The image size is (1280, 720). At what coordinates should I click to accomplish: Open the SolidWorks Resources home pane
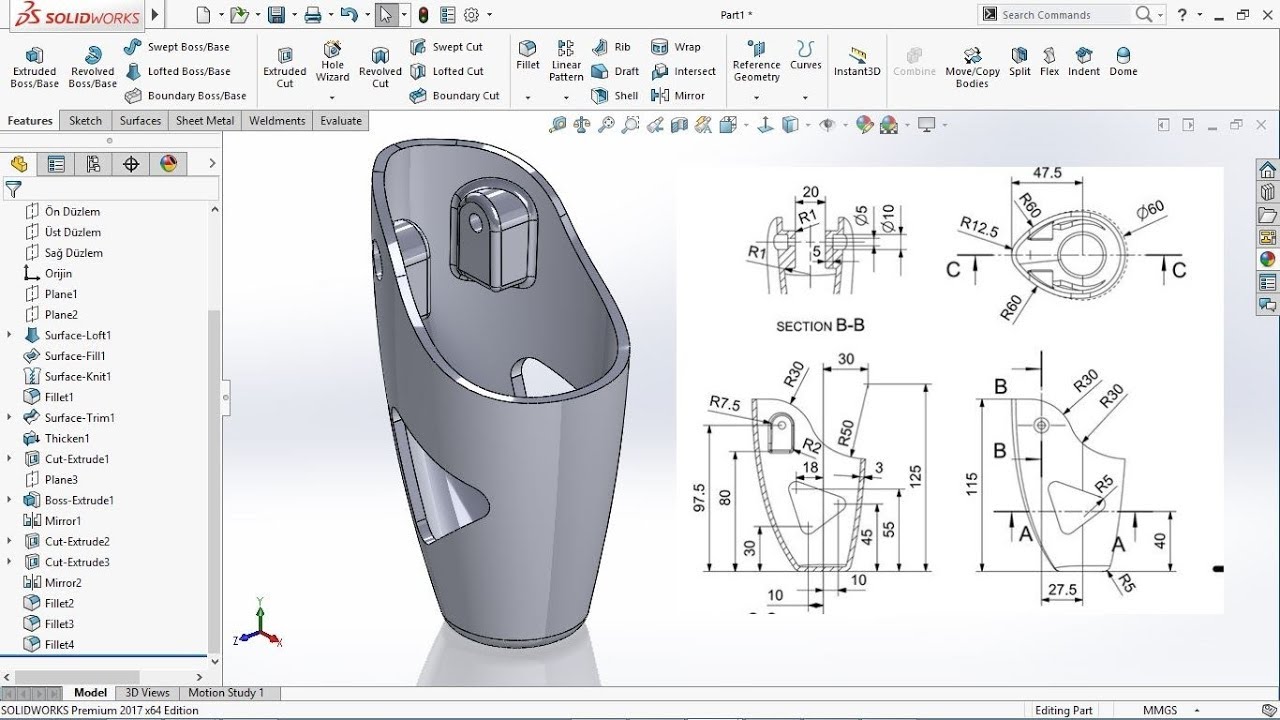[x=1267, y=169]
